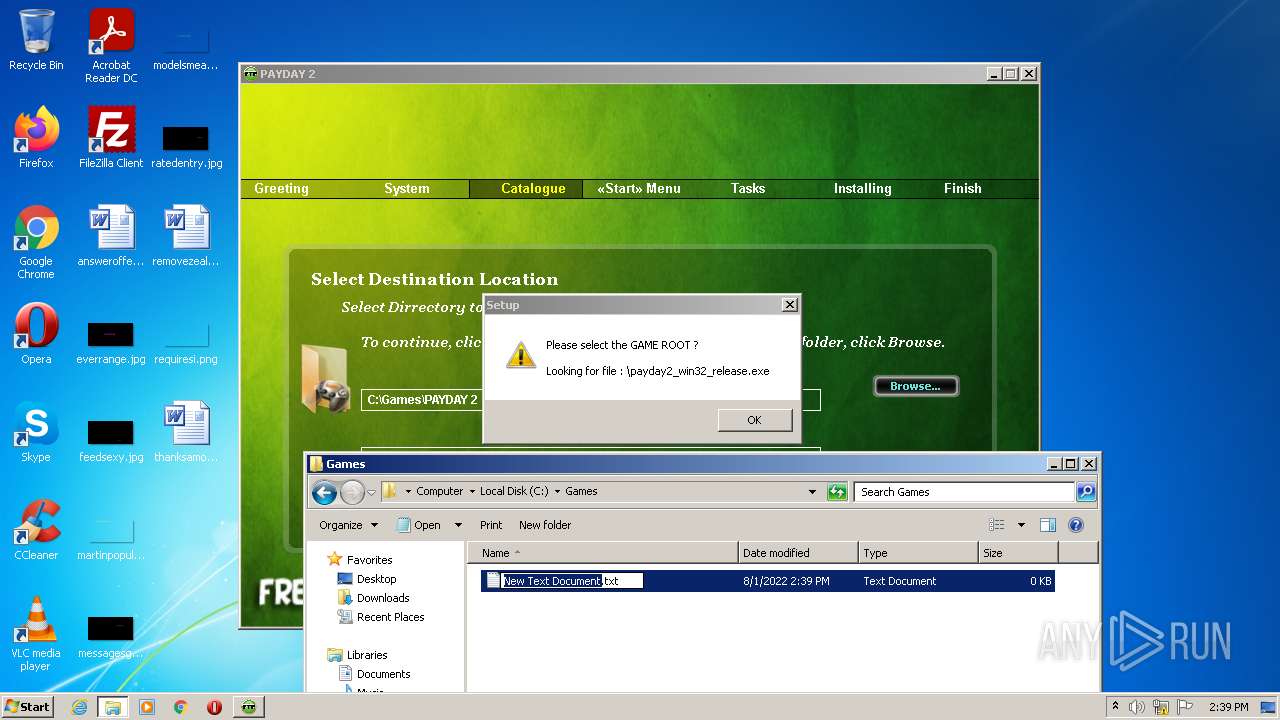This screenshot has width=1280, height=720.
Task: Click Print in Games toolbar
Action: click(x=491, y=525)
